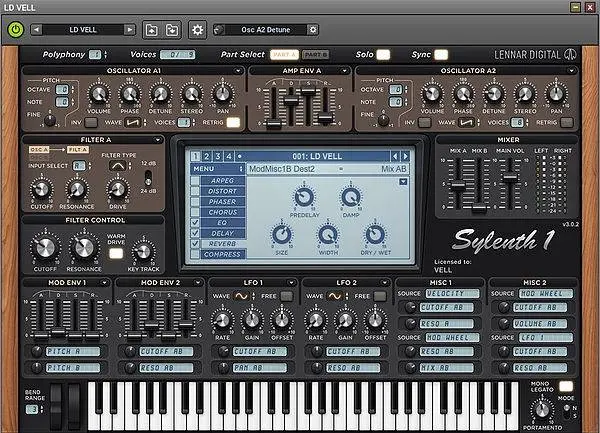Click the Main Vol fader

pyautogui.click(x=509, y=177)
